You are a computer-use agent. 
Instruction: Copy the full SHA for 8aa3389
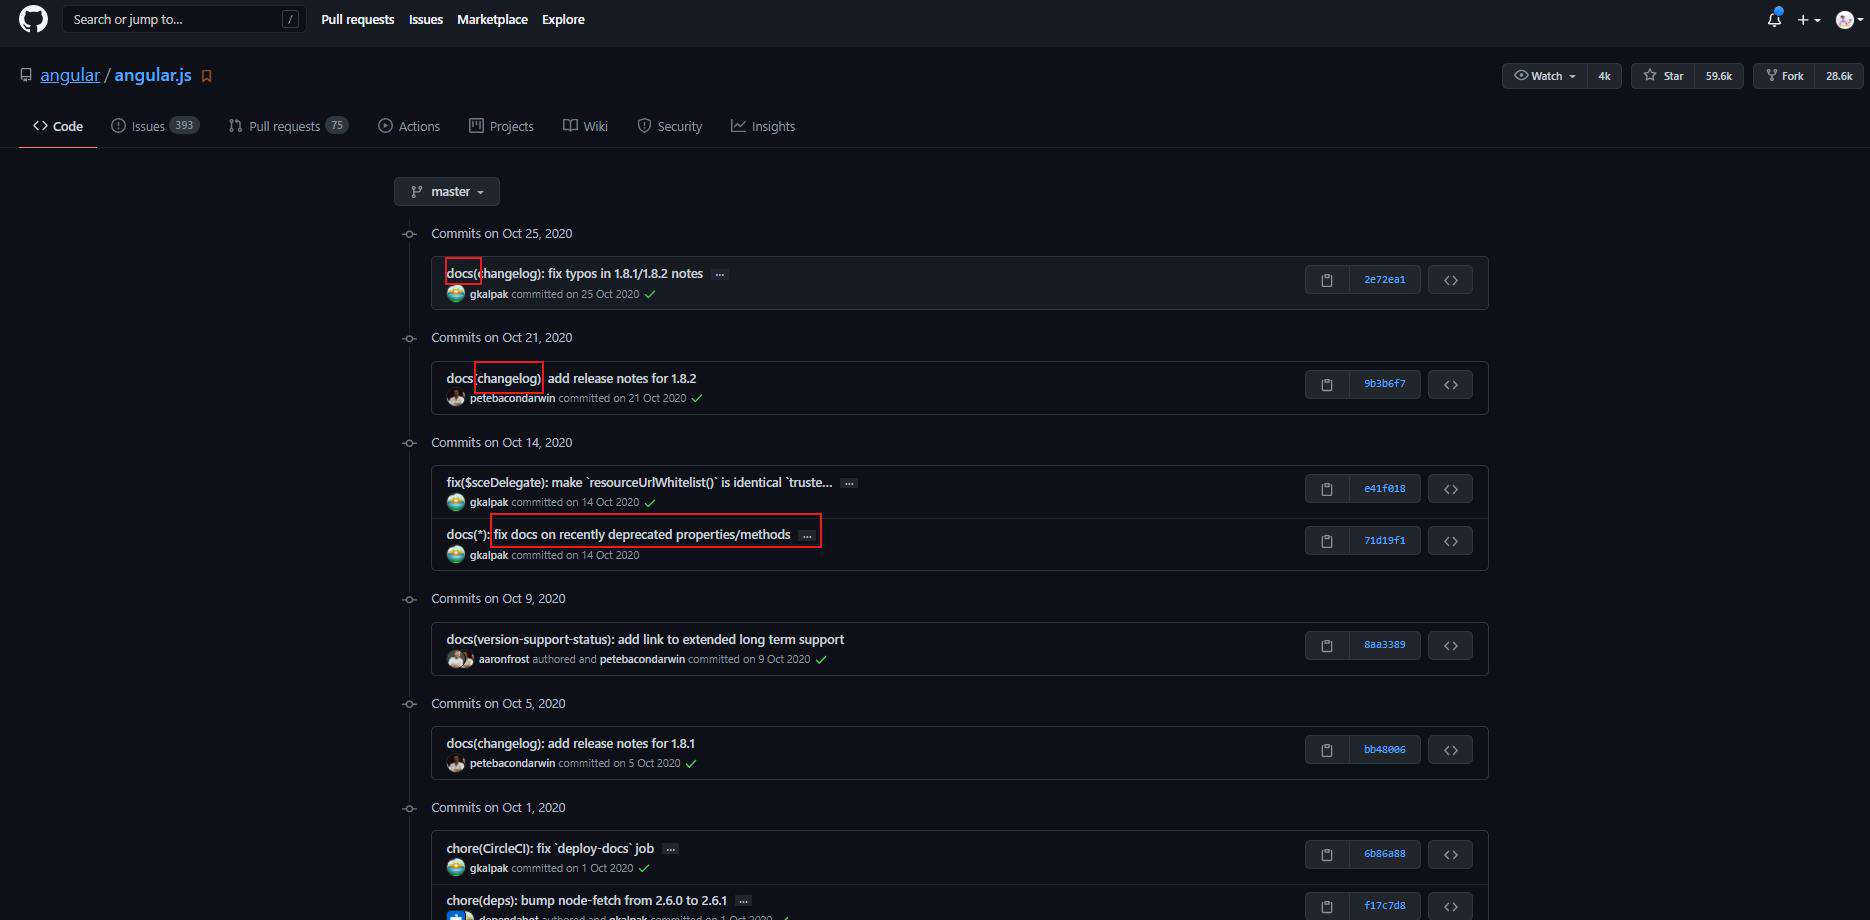(1327, 646)
